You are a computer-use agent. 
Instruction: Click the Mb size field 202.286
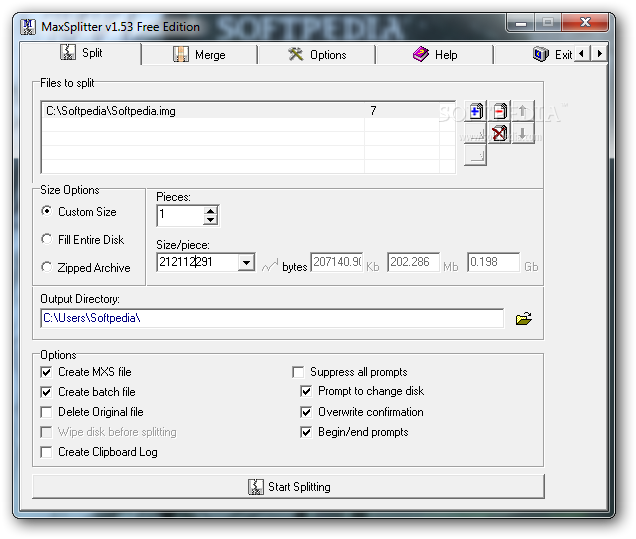pos(413,262)
